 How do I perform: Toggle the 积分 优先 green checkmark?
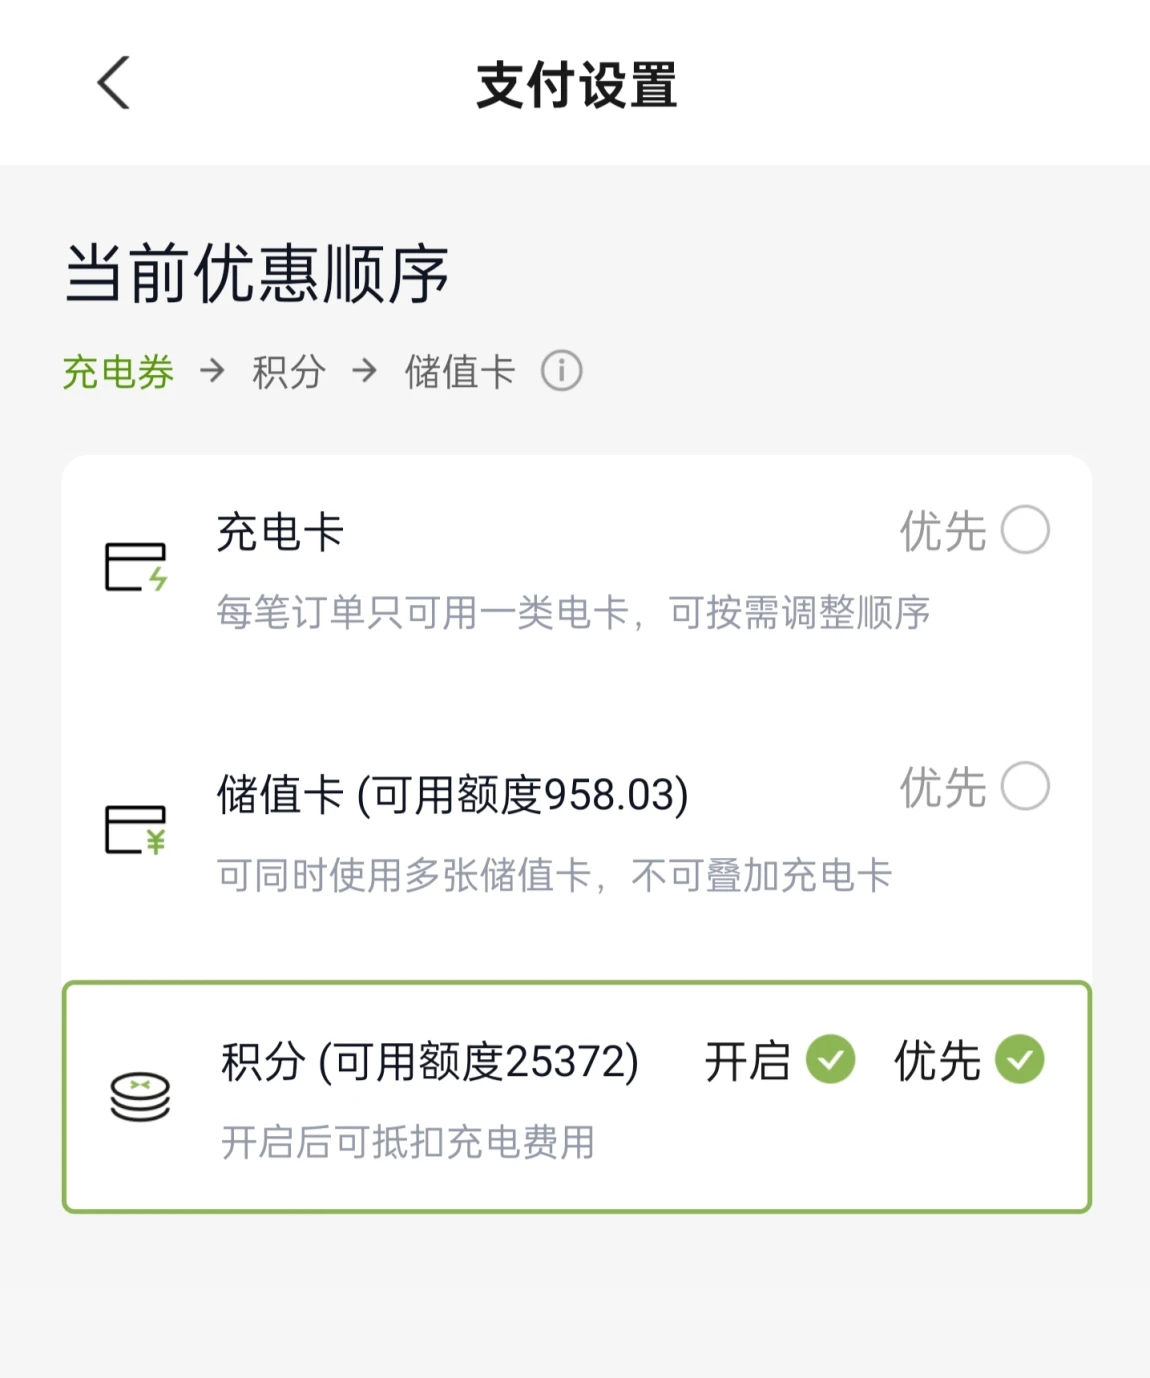[1020, 1060]
